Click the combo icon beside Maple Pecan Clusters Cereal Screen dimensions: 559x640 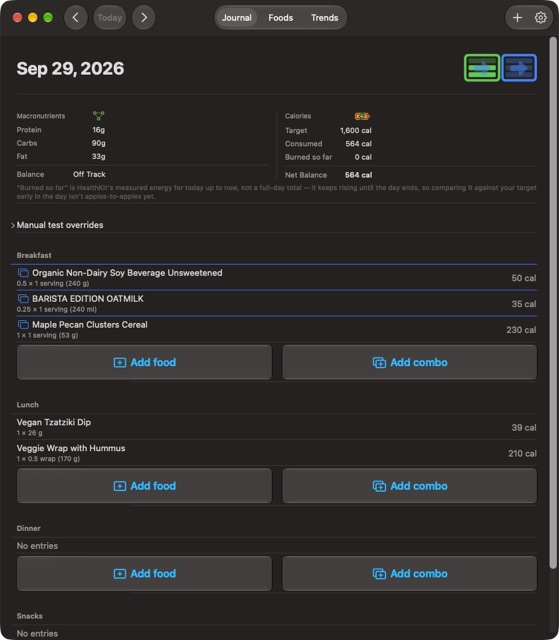(x=23, y=325)
